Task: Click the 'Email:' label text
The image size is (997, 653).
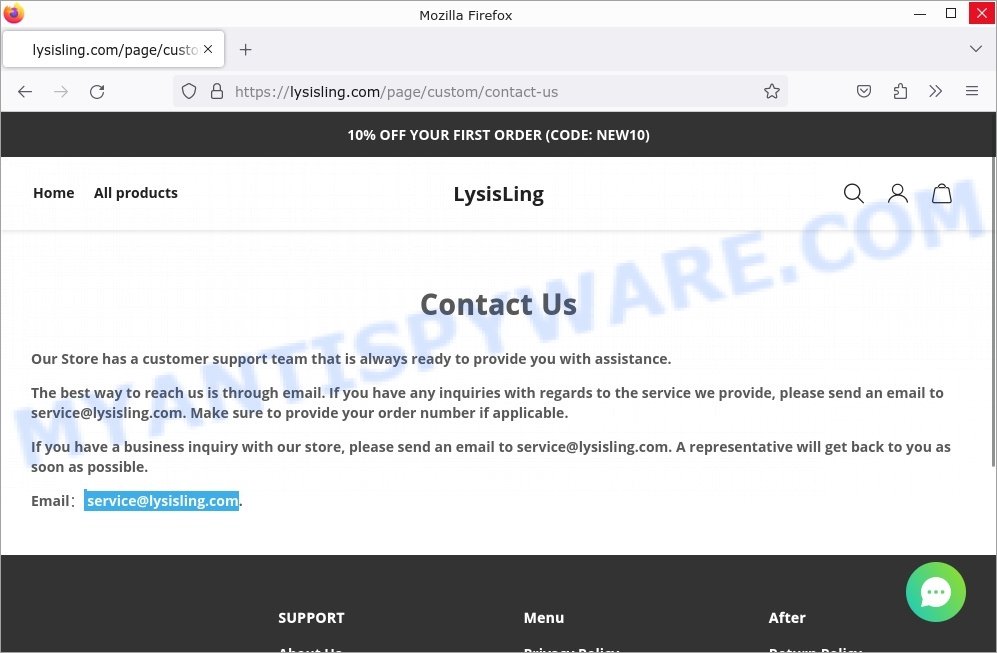Action: point(53,501)
